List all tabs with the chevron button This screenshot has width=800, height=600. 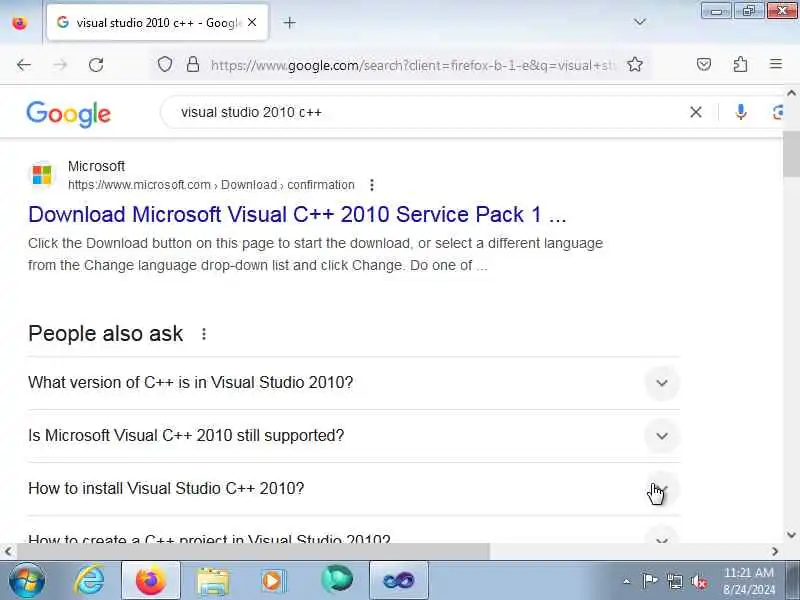click(640, 22)
